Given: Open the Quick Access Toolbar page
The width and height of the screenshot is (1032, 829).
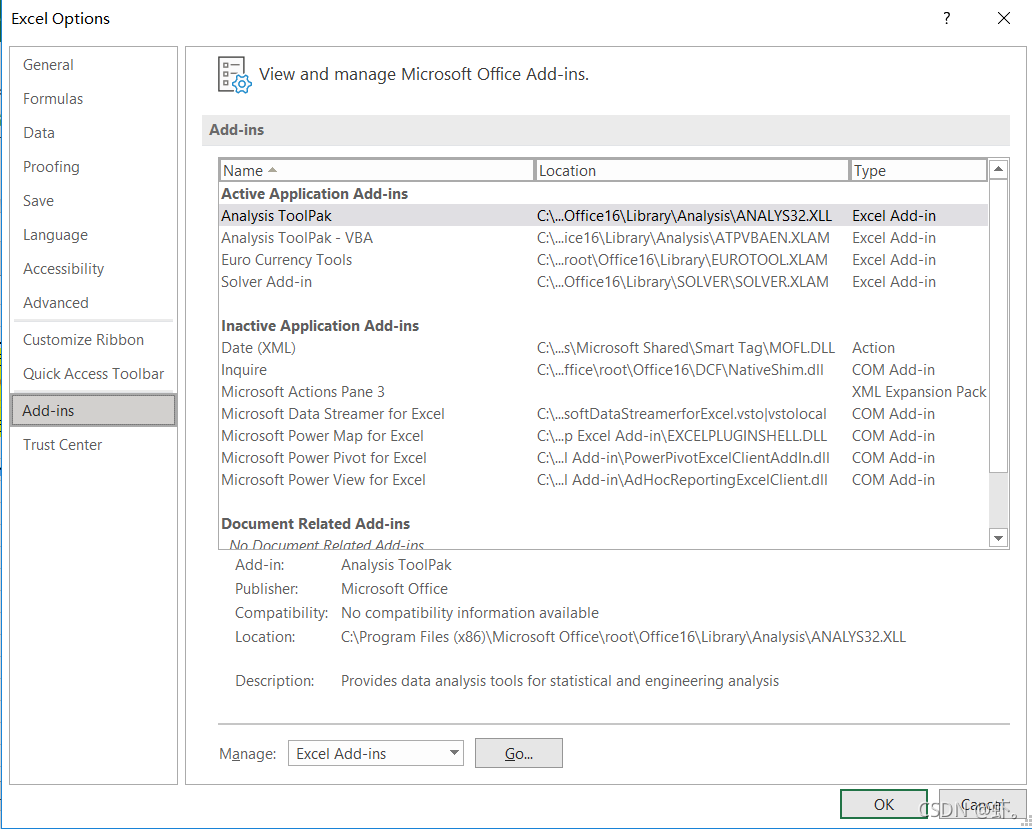Looking at the screenshot, I should 93,373.
